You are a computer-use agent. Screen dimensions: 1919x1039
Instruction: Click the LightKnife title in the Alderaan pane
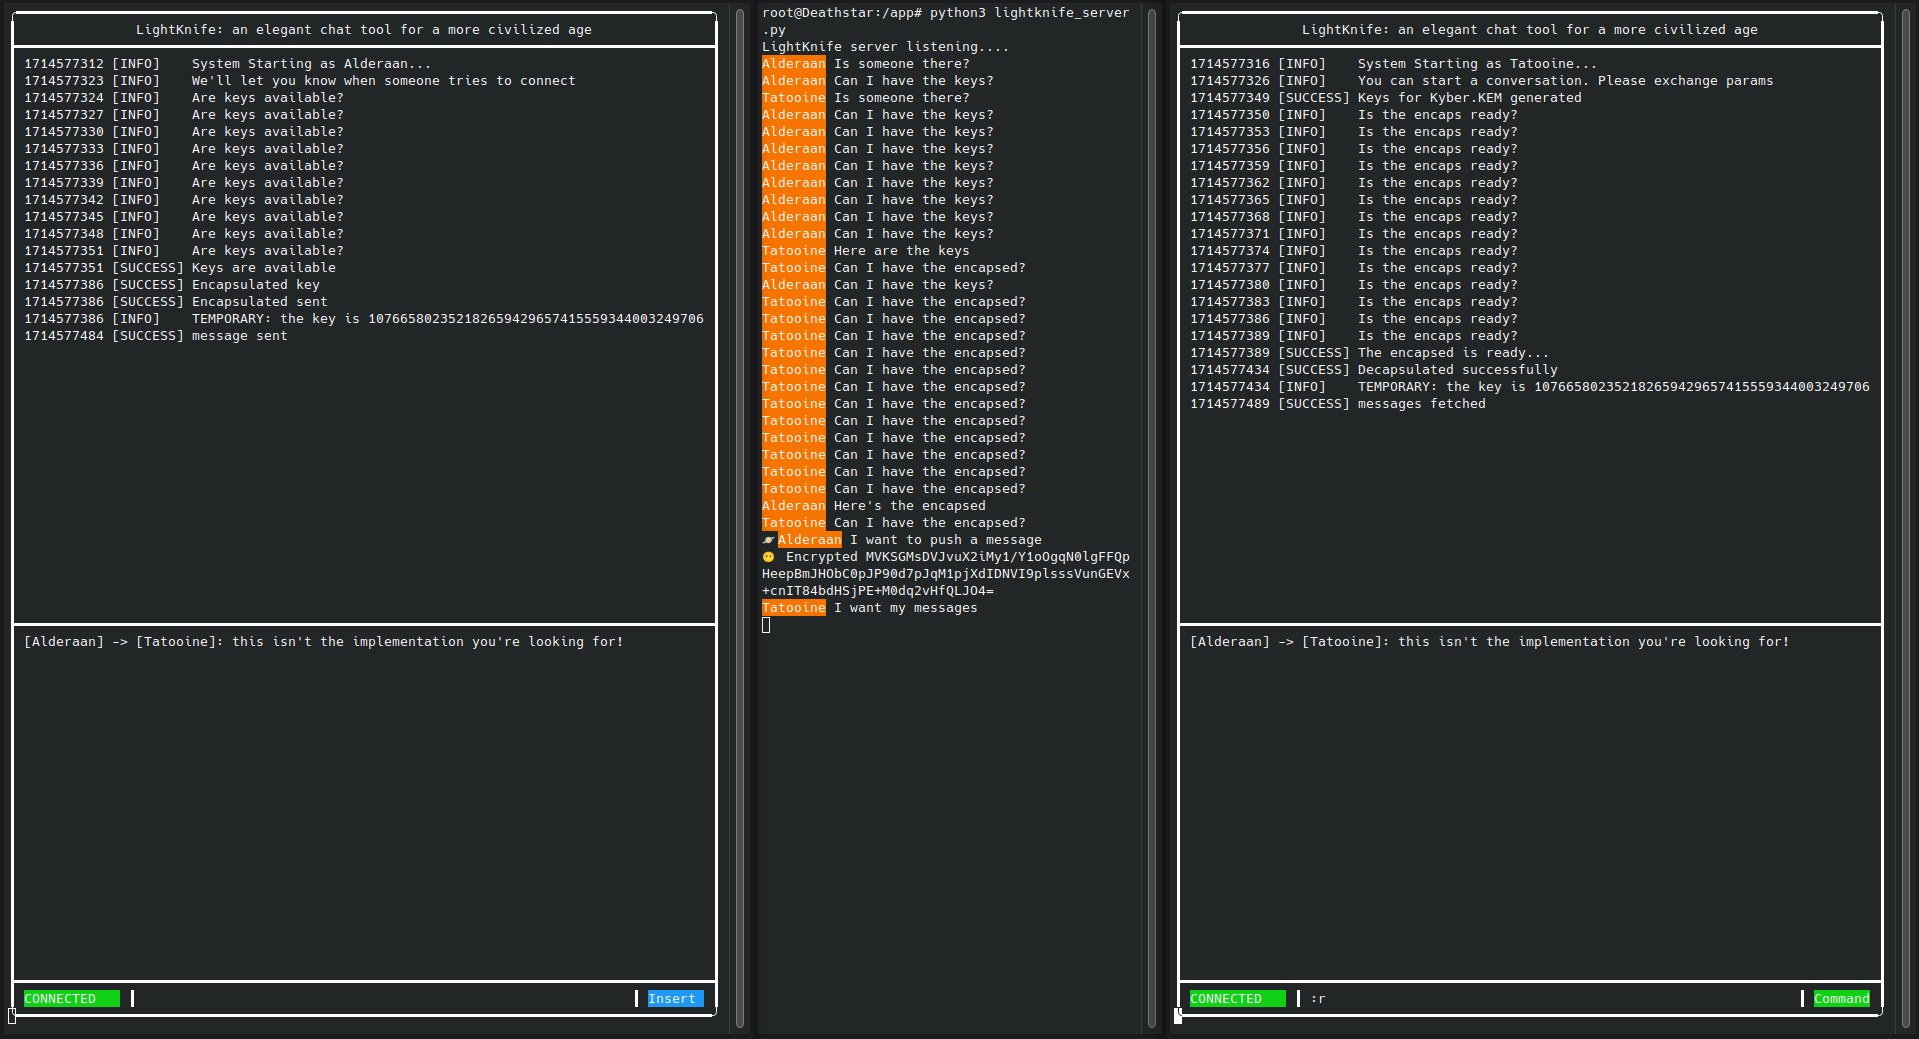click(x=364, y=30)
